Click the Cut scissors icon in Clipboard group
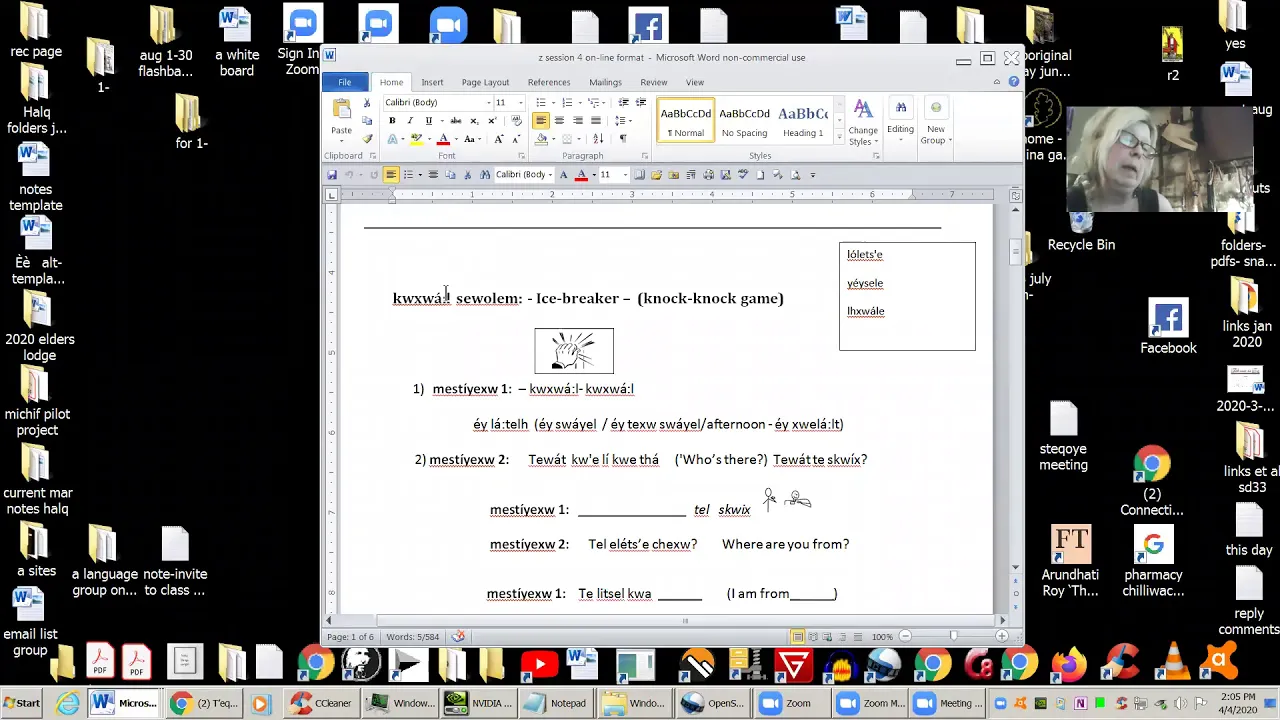This screenshot has height=720, width=1280. [x=367, y=103]
